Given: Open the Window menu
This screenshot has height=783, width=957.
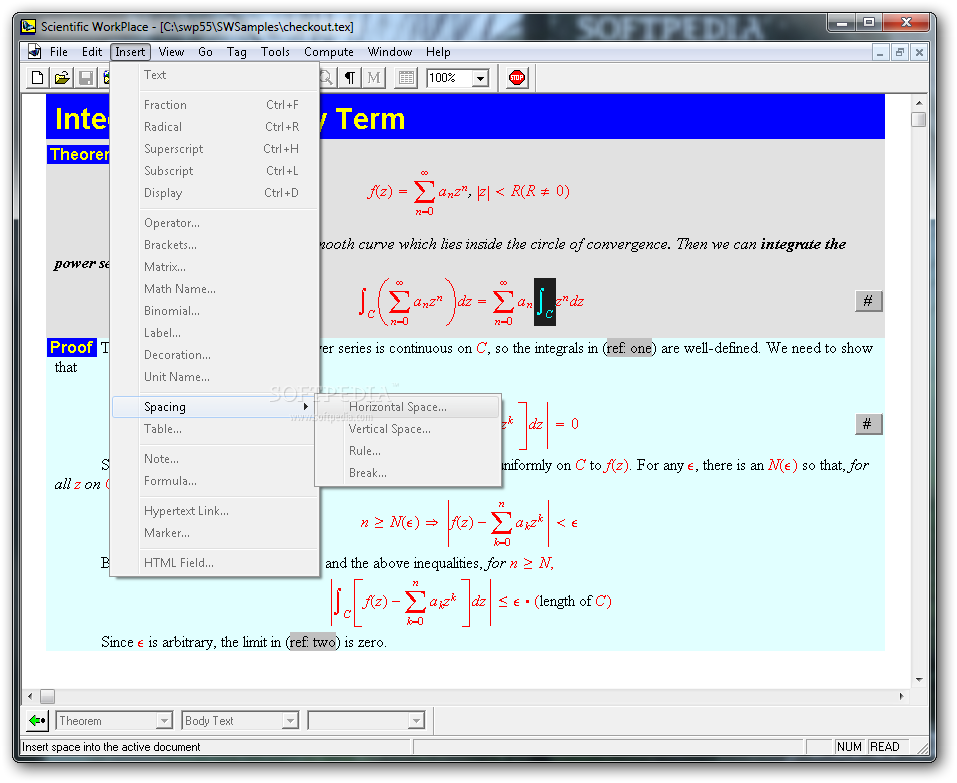Looking at the screenshot, I should click(x=389, y=52).
